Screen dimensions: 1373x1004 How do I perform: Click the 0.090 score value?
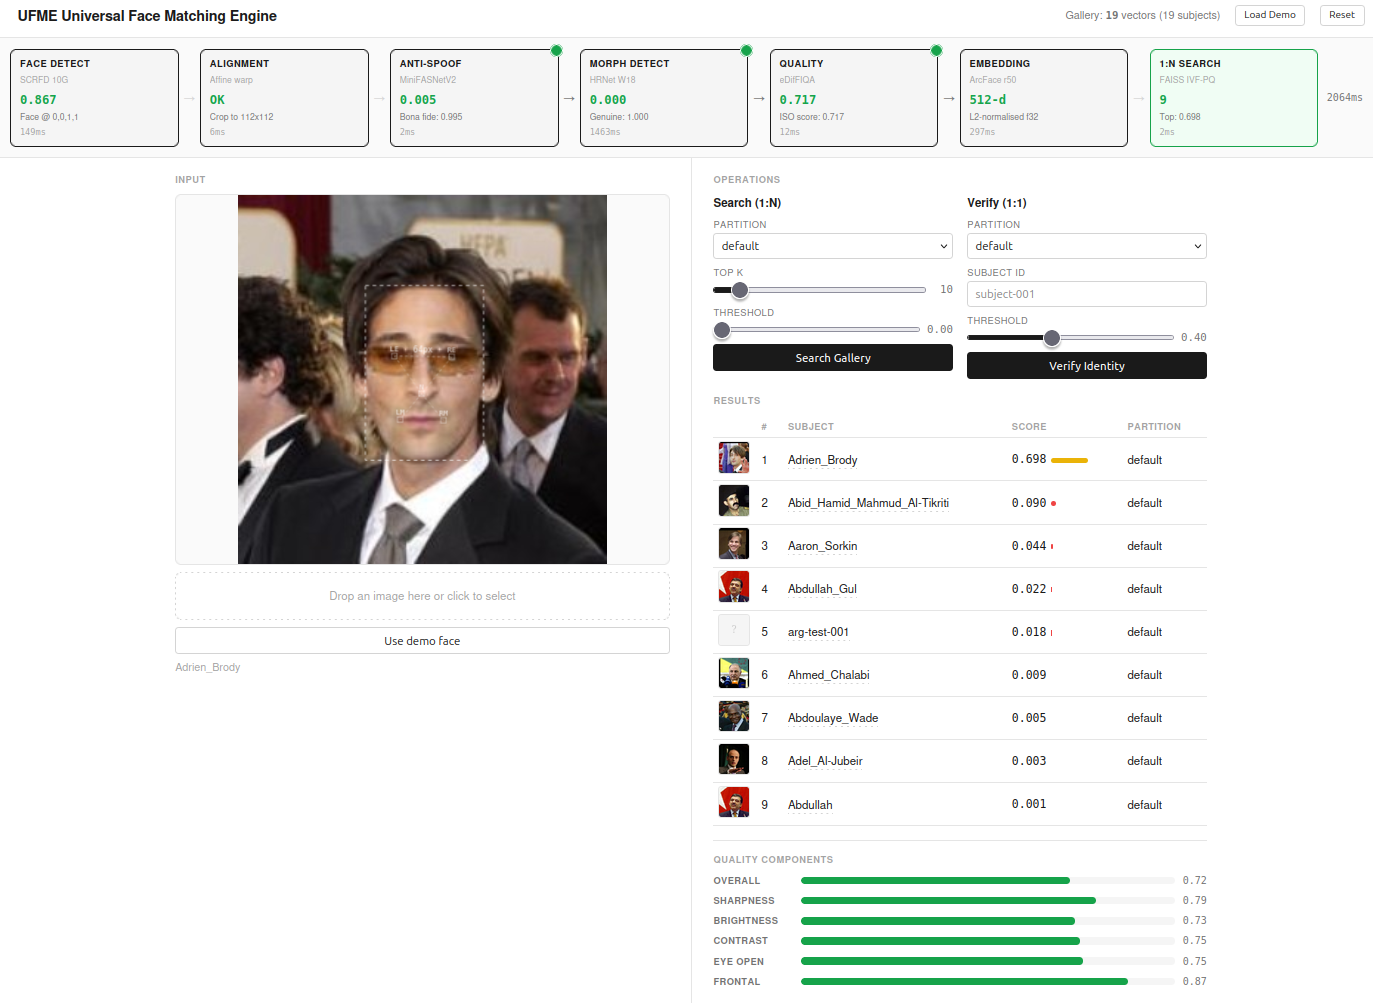click(x=1028, y=503)
